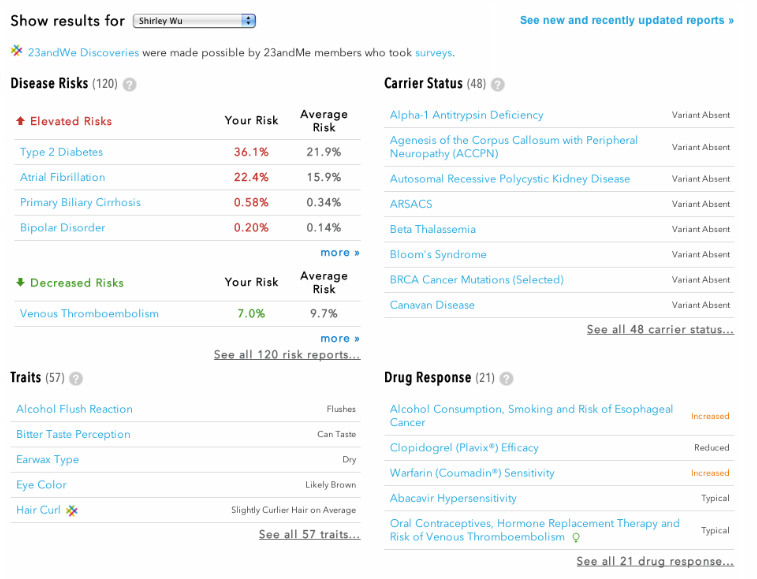This screenshot has width=757, height=579.
Task: Follow the surveys link
Action: (434, 53)
